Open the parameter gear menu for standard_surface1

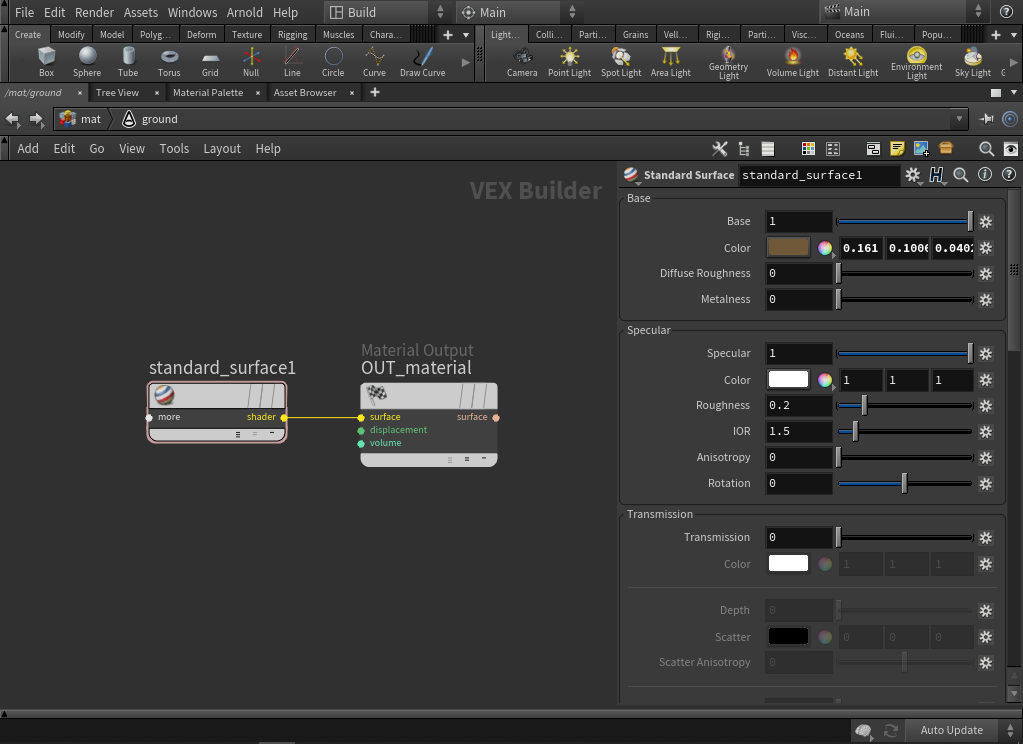point(912,175)
